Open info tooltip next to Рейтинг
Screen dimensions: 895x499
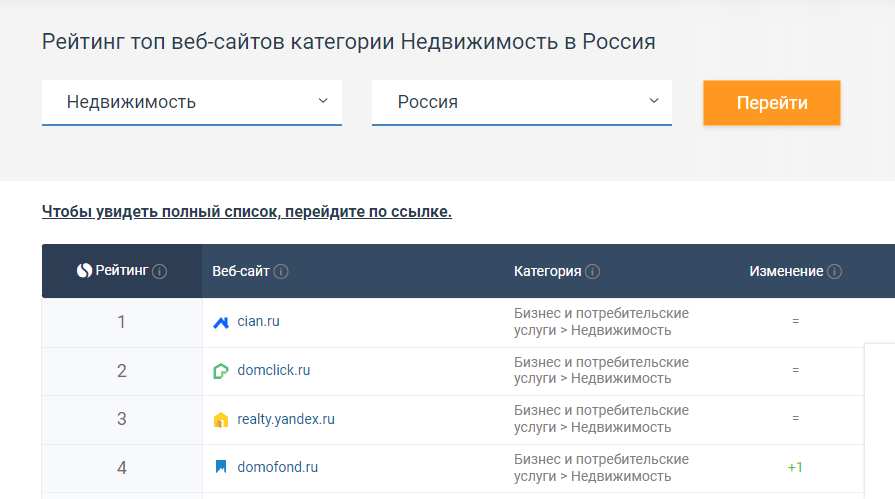click(x=160, y=271)
